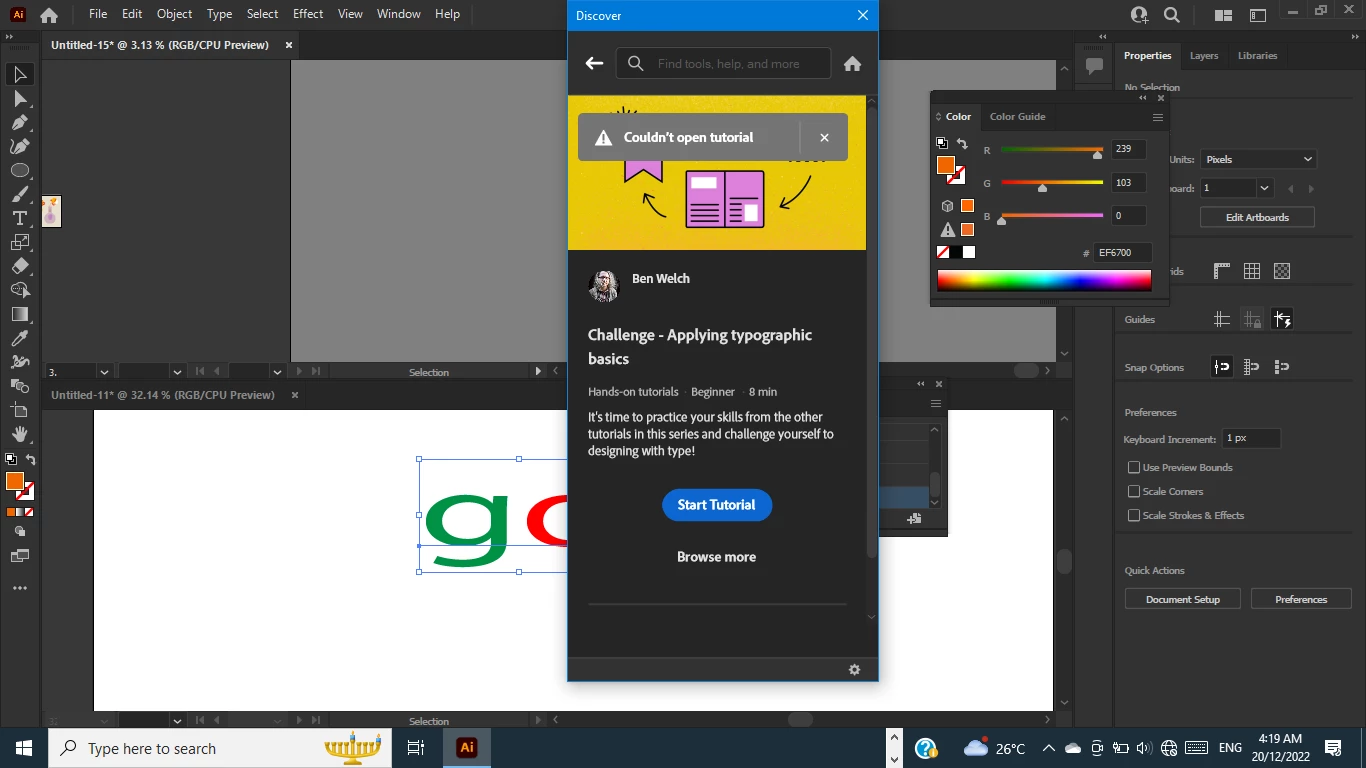The image size is (1366, 768).
Task: Select the Eraser tool
Action: coord(20,267)
